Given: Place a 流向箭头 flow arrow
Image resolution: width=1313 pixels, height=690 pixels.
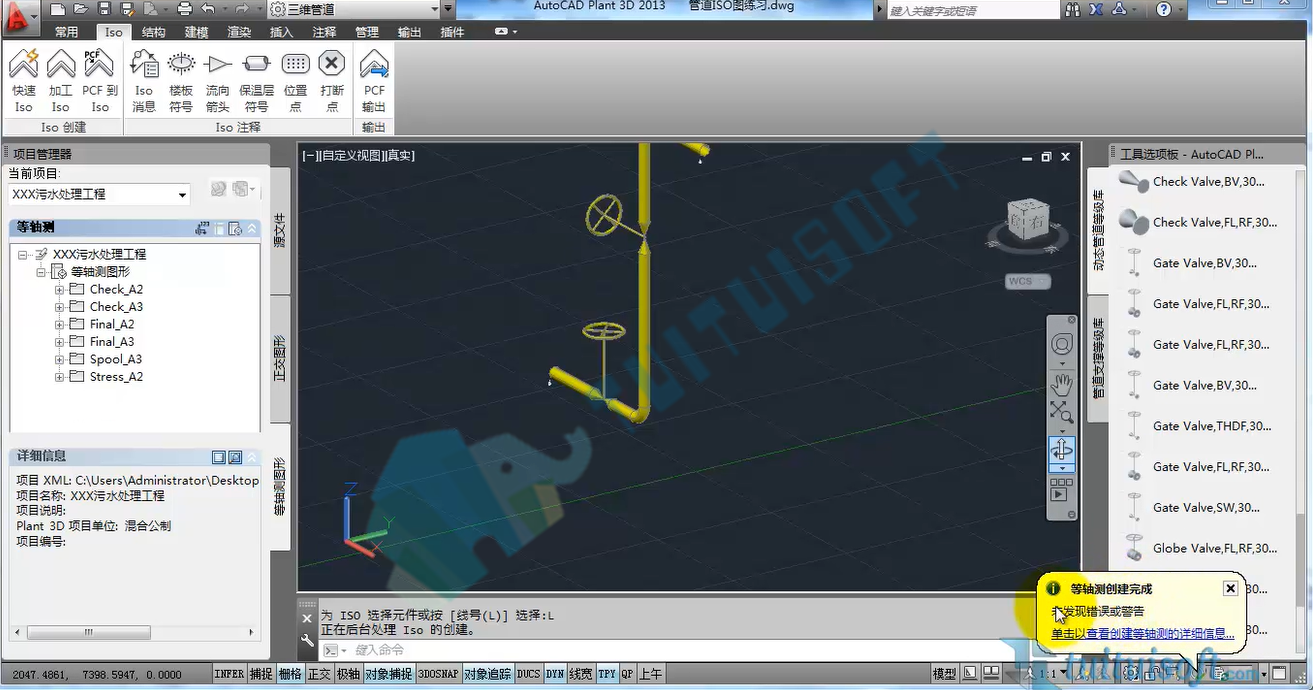Looking at the screenshot, I should 217,81.
